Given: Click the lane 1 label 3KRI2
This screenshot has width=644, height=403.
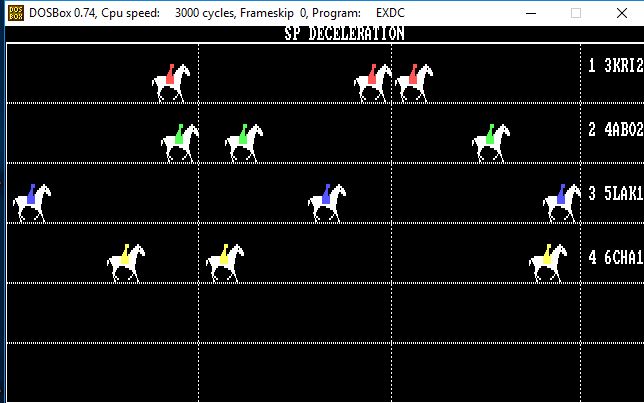Looking at the screenshot, I should [x=623, y=65].
